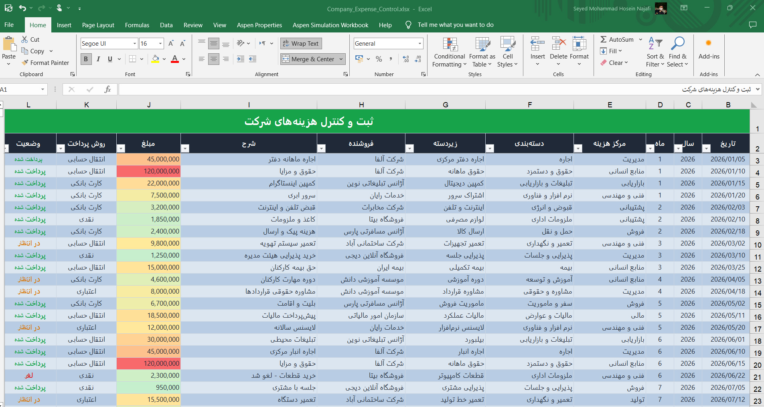Click Decrease Indent icon
Viewport: 764px width, 407px height.
click(x=240, y=59)
